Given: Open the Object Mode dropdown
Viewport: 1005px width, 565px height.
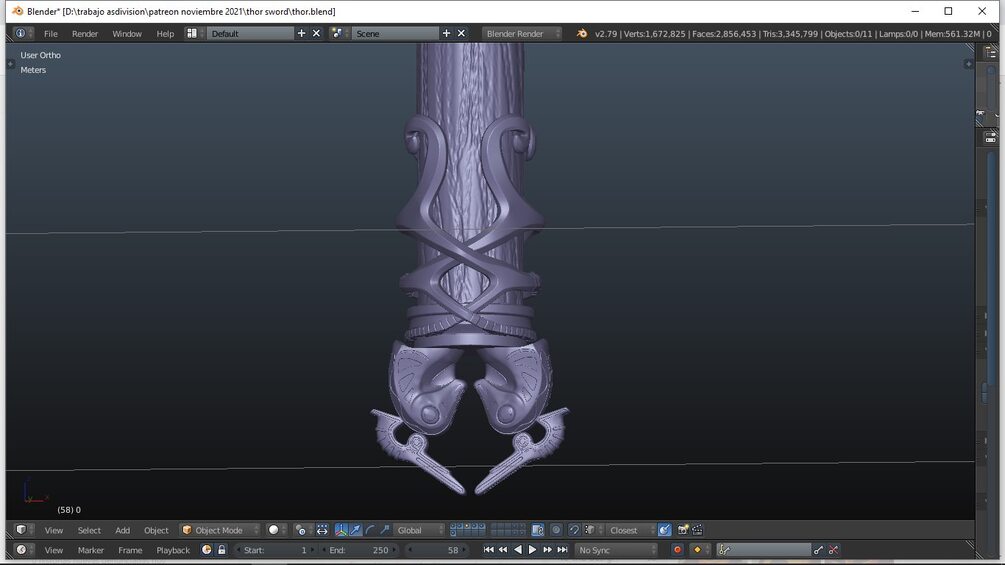Looking at the screenshot, I should tap(220, 530).
